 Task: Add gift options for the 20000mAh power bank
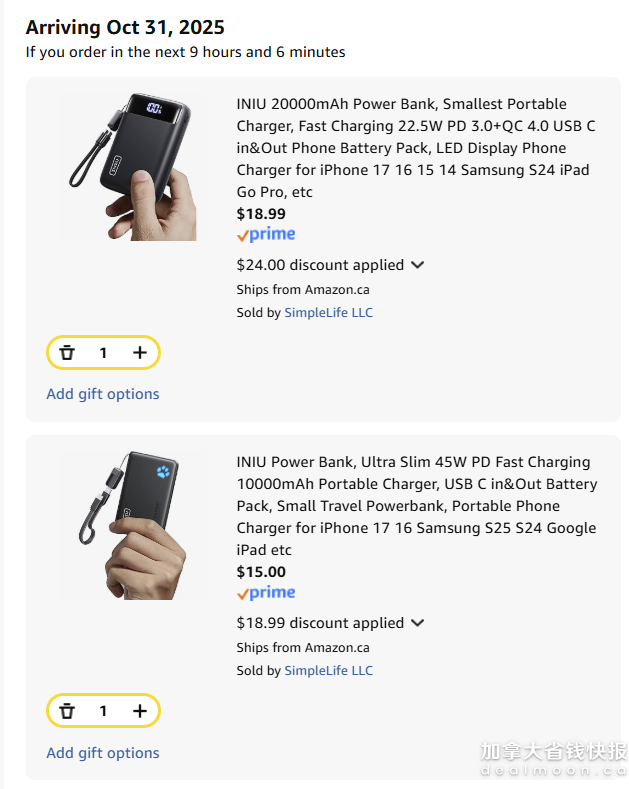103,394
